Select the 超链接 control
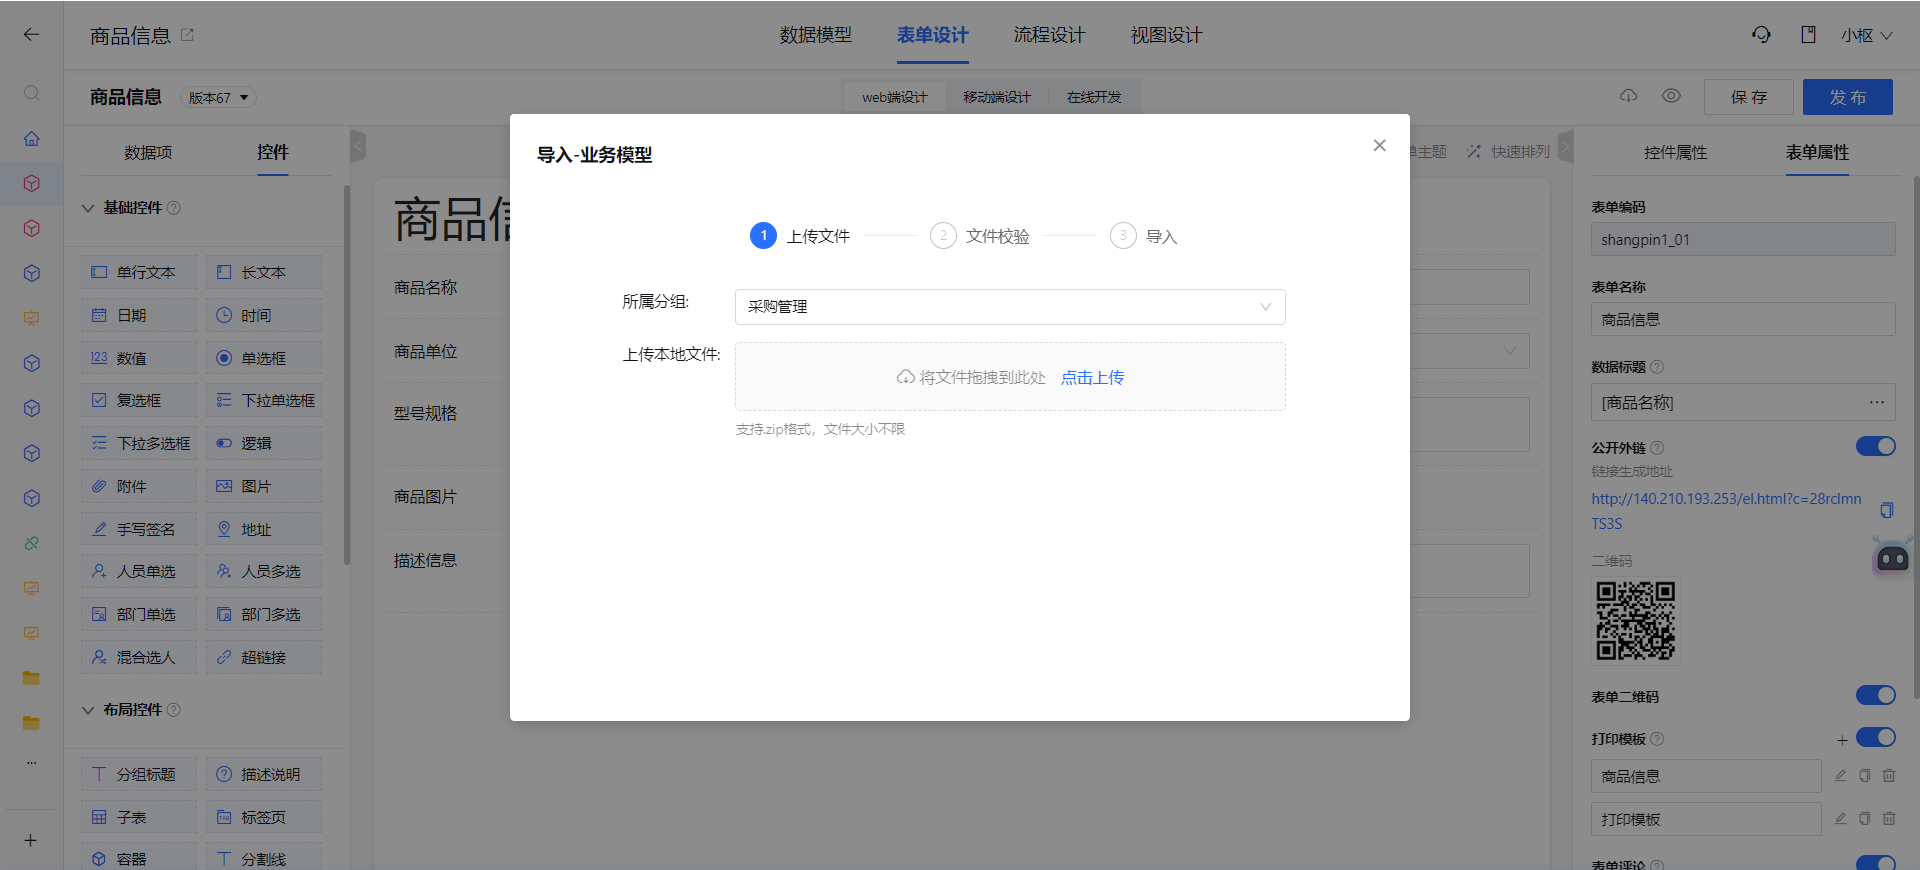 click(264, 657)
